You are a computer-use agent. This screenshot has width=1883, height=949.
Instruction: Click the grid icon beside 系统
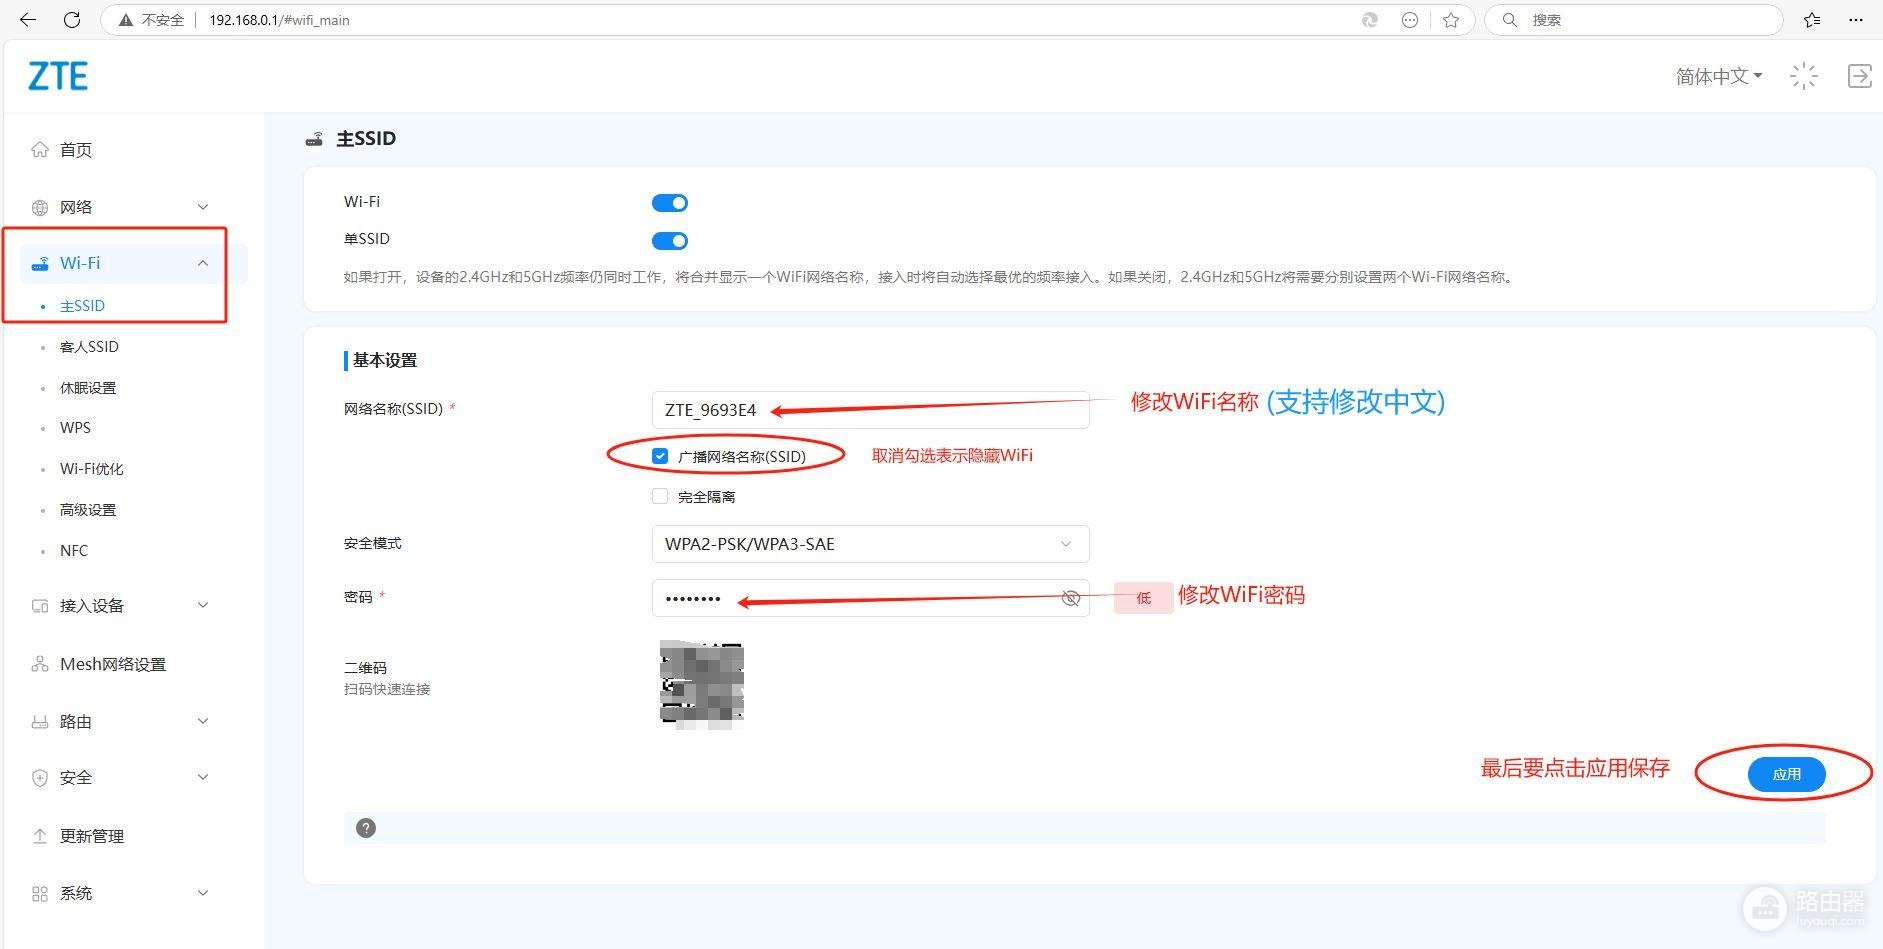(40, 894)
